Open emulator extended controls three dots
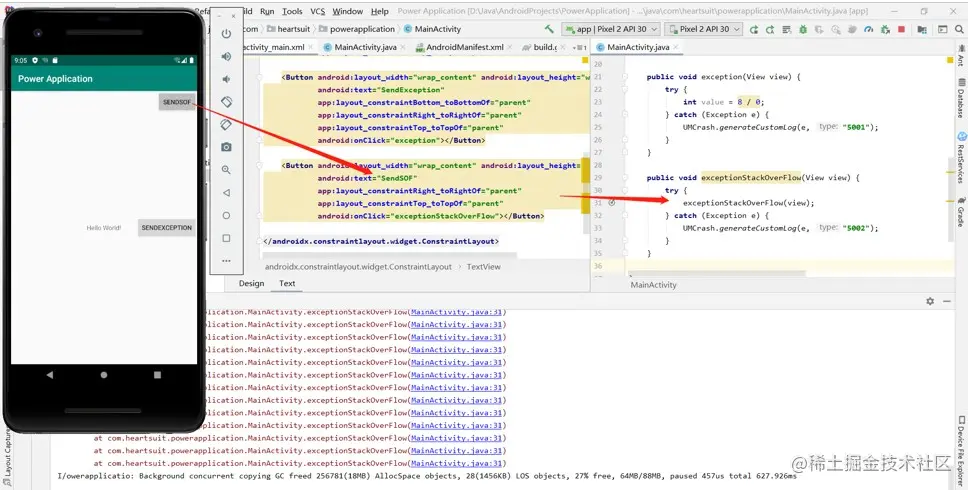 tap(227, 261)
